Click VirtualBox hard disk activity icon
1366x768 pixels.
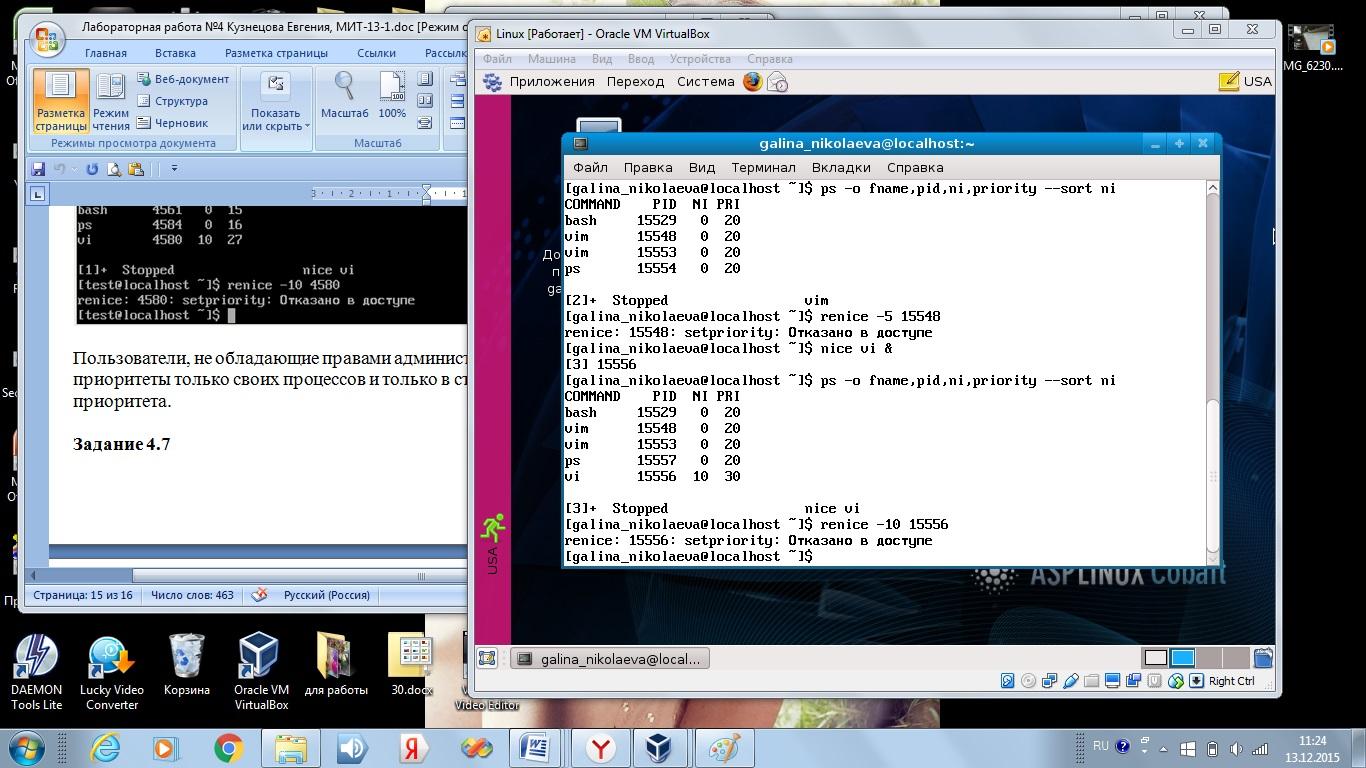coord(1008,681)
